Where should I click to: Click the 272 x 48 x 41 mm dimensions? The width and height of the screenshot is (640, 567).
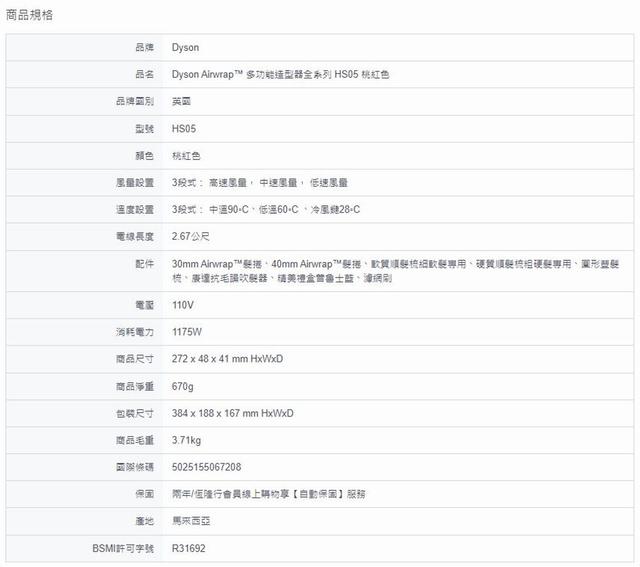pos(228,358)
